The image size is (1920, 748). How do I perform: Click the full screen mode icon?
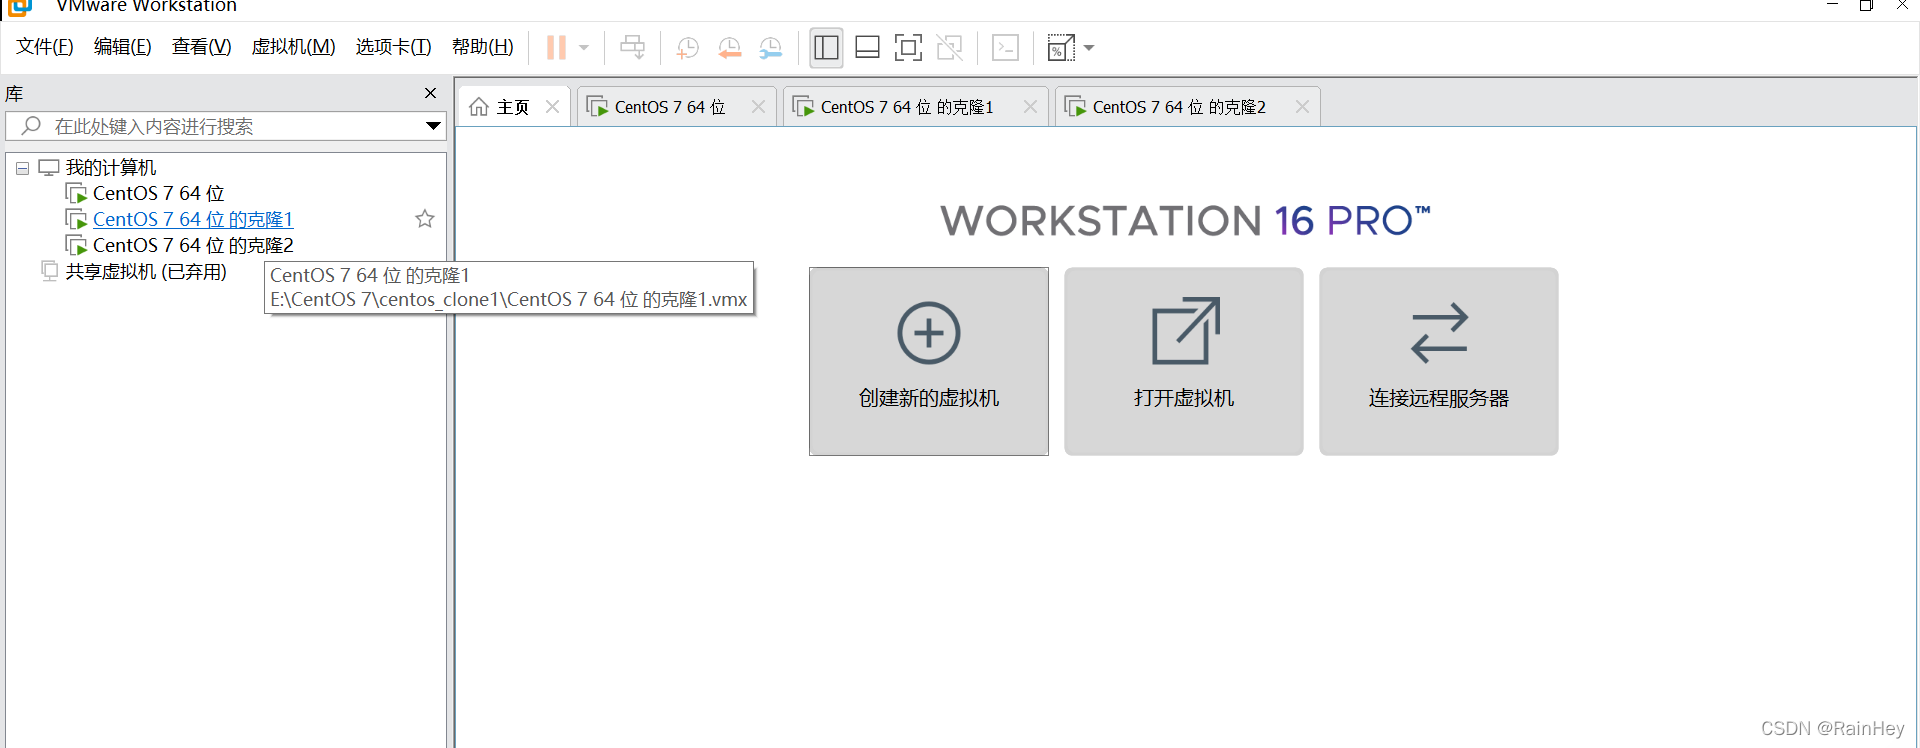pyautogui.click(x=908, y=47)
